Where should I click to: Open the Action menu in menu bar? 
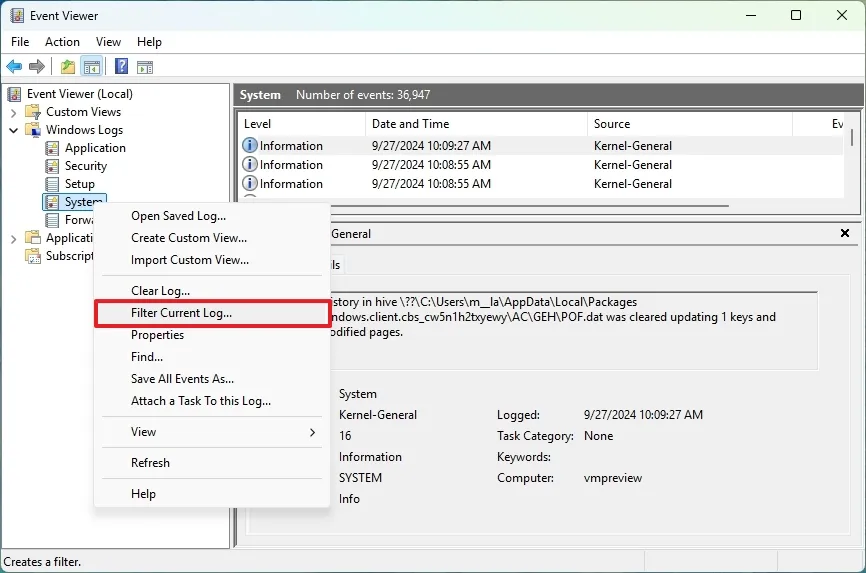[62, 42]
